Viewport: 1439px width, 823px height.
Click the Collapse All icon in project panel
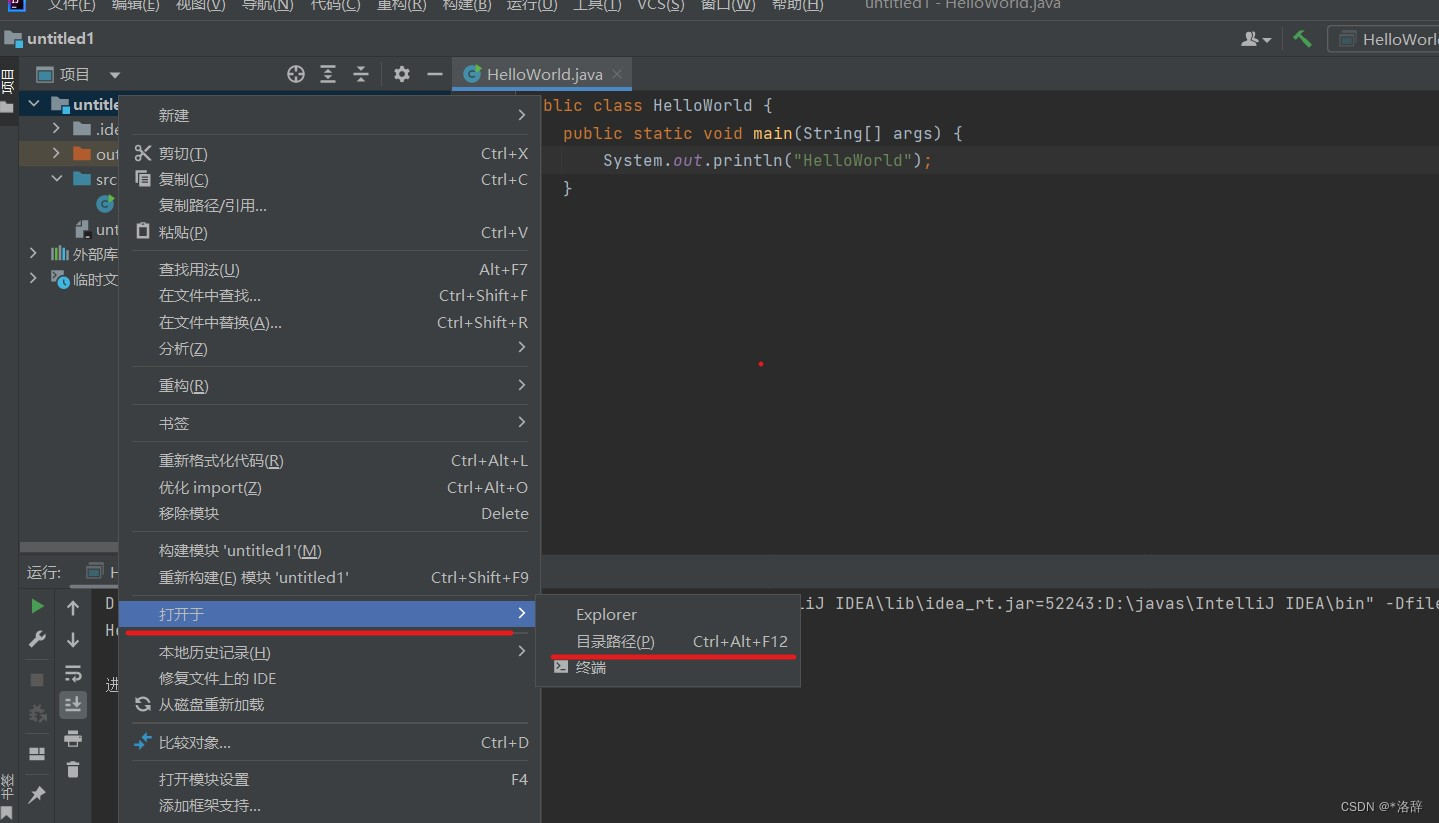pos(361,74)
